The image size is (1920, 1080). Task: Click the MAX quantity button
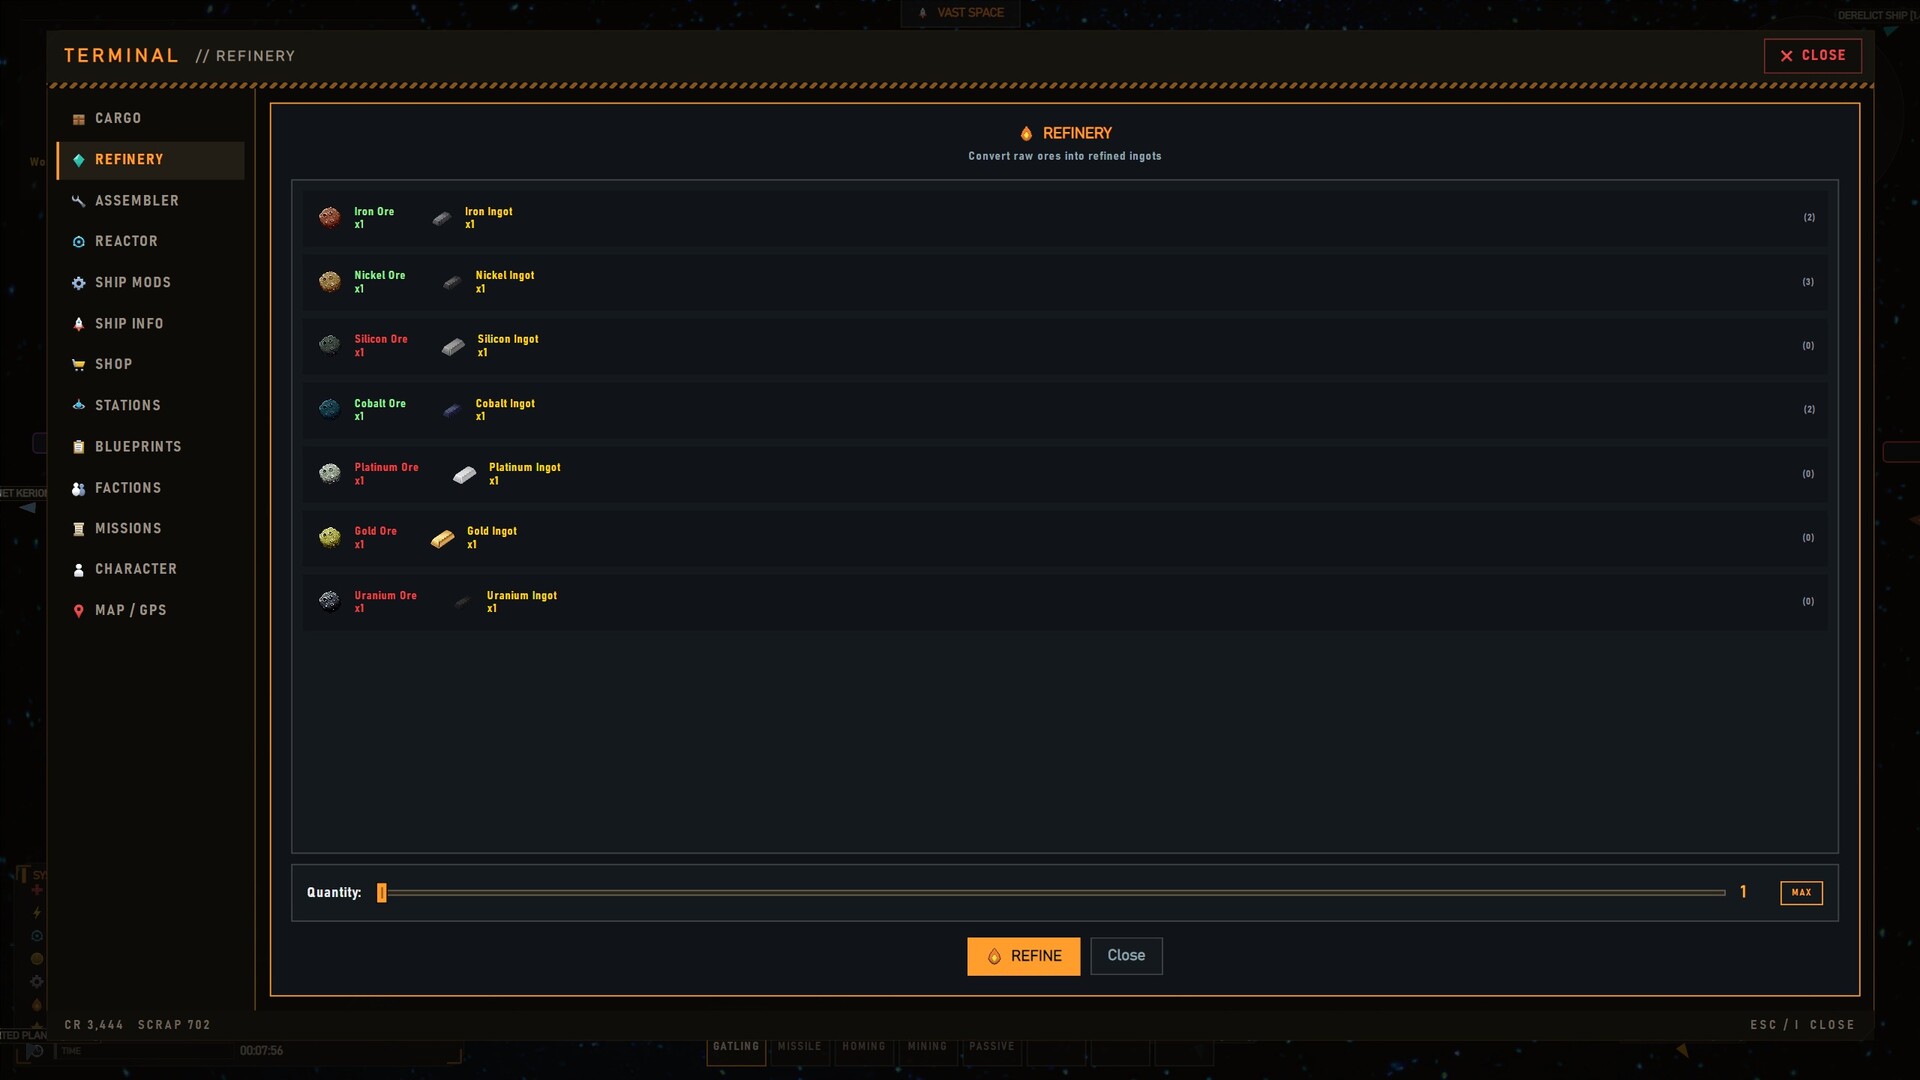point(1801,893)
